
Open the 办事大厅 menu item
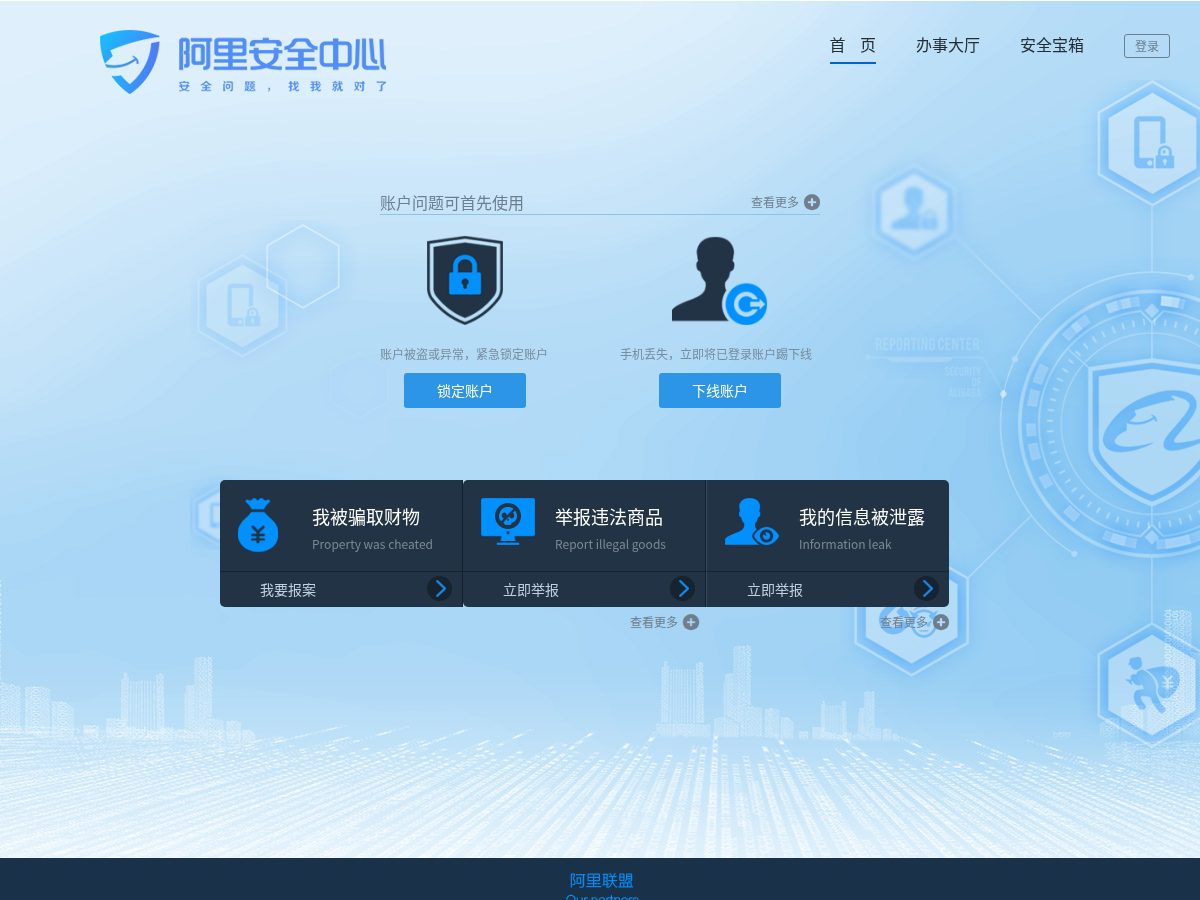point(948,46)
